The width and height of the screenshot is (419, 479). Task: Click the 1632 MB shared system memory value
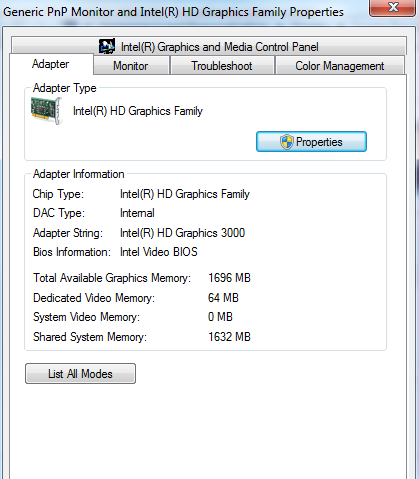click(x=229, y=337)
